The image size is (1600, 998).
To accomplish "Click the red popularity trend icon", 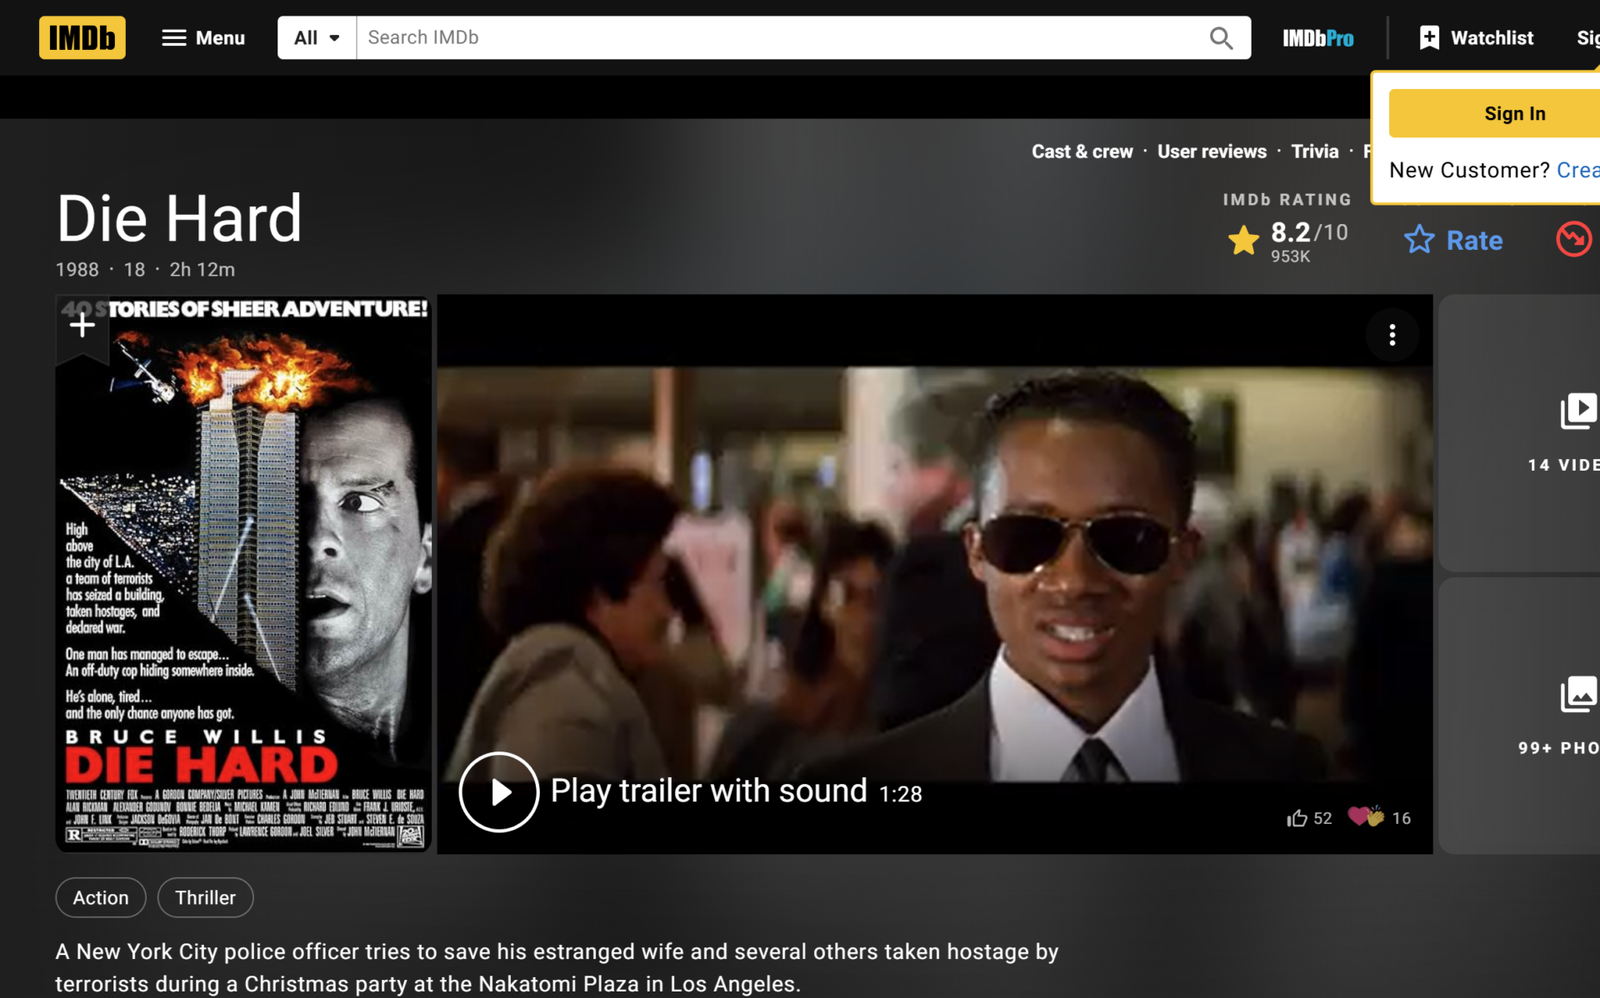I will coord(1573,239).
